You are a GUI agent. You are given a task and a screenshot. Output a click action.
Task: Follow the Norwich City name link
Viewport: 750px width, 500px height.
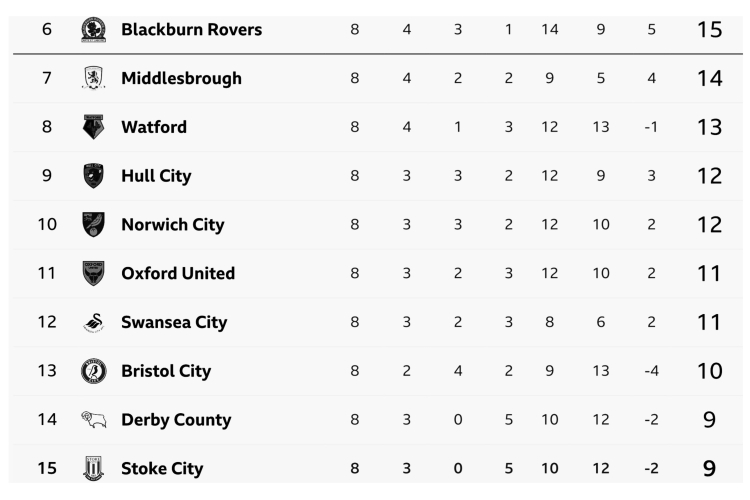click(172, 224)
